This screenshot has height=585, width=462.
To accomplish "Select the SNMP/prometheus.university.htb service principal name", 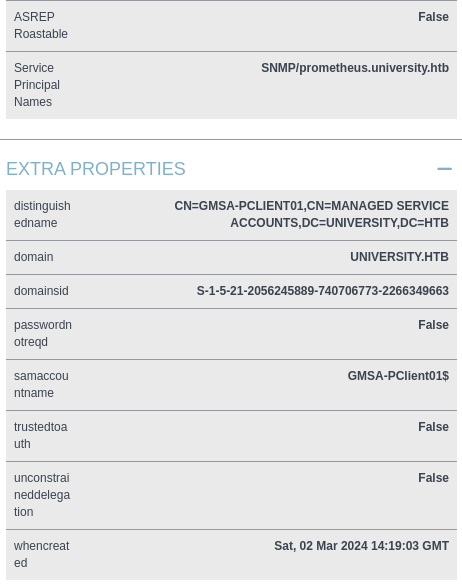I will click(x=355, y=68).
